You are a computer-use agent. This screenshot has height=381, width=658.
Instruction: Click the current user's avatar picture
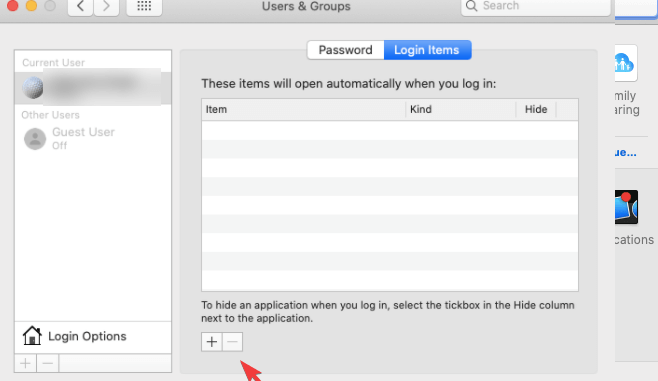pos(33,88)
